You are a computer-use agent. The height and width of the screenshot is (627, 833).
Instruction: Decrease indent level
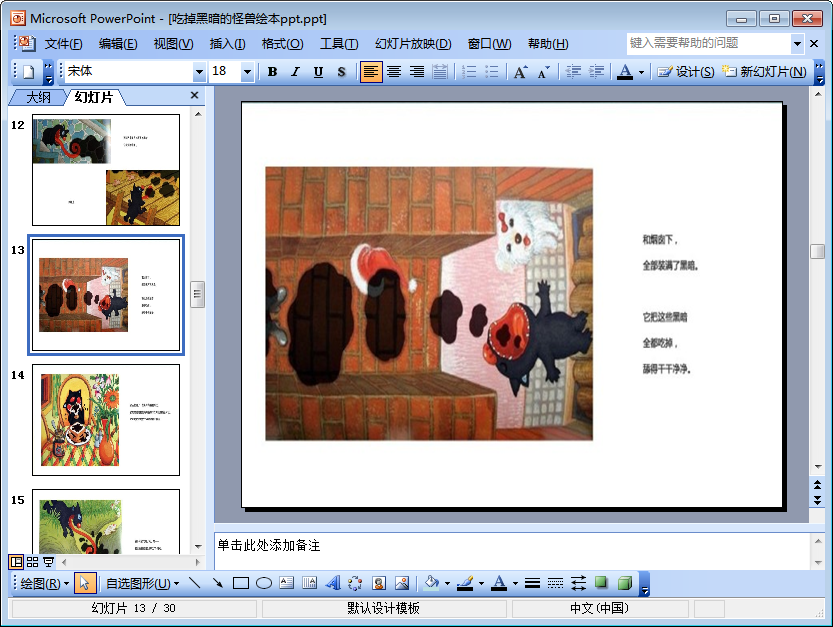[573, 72]
